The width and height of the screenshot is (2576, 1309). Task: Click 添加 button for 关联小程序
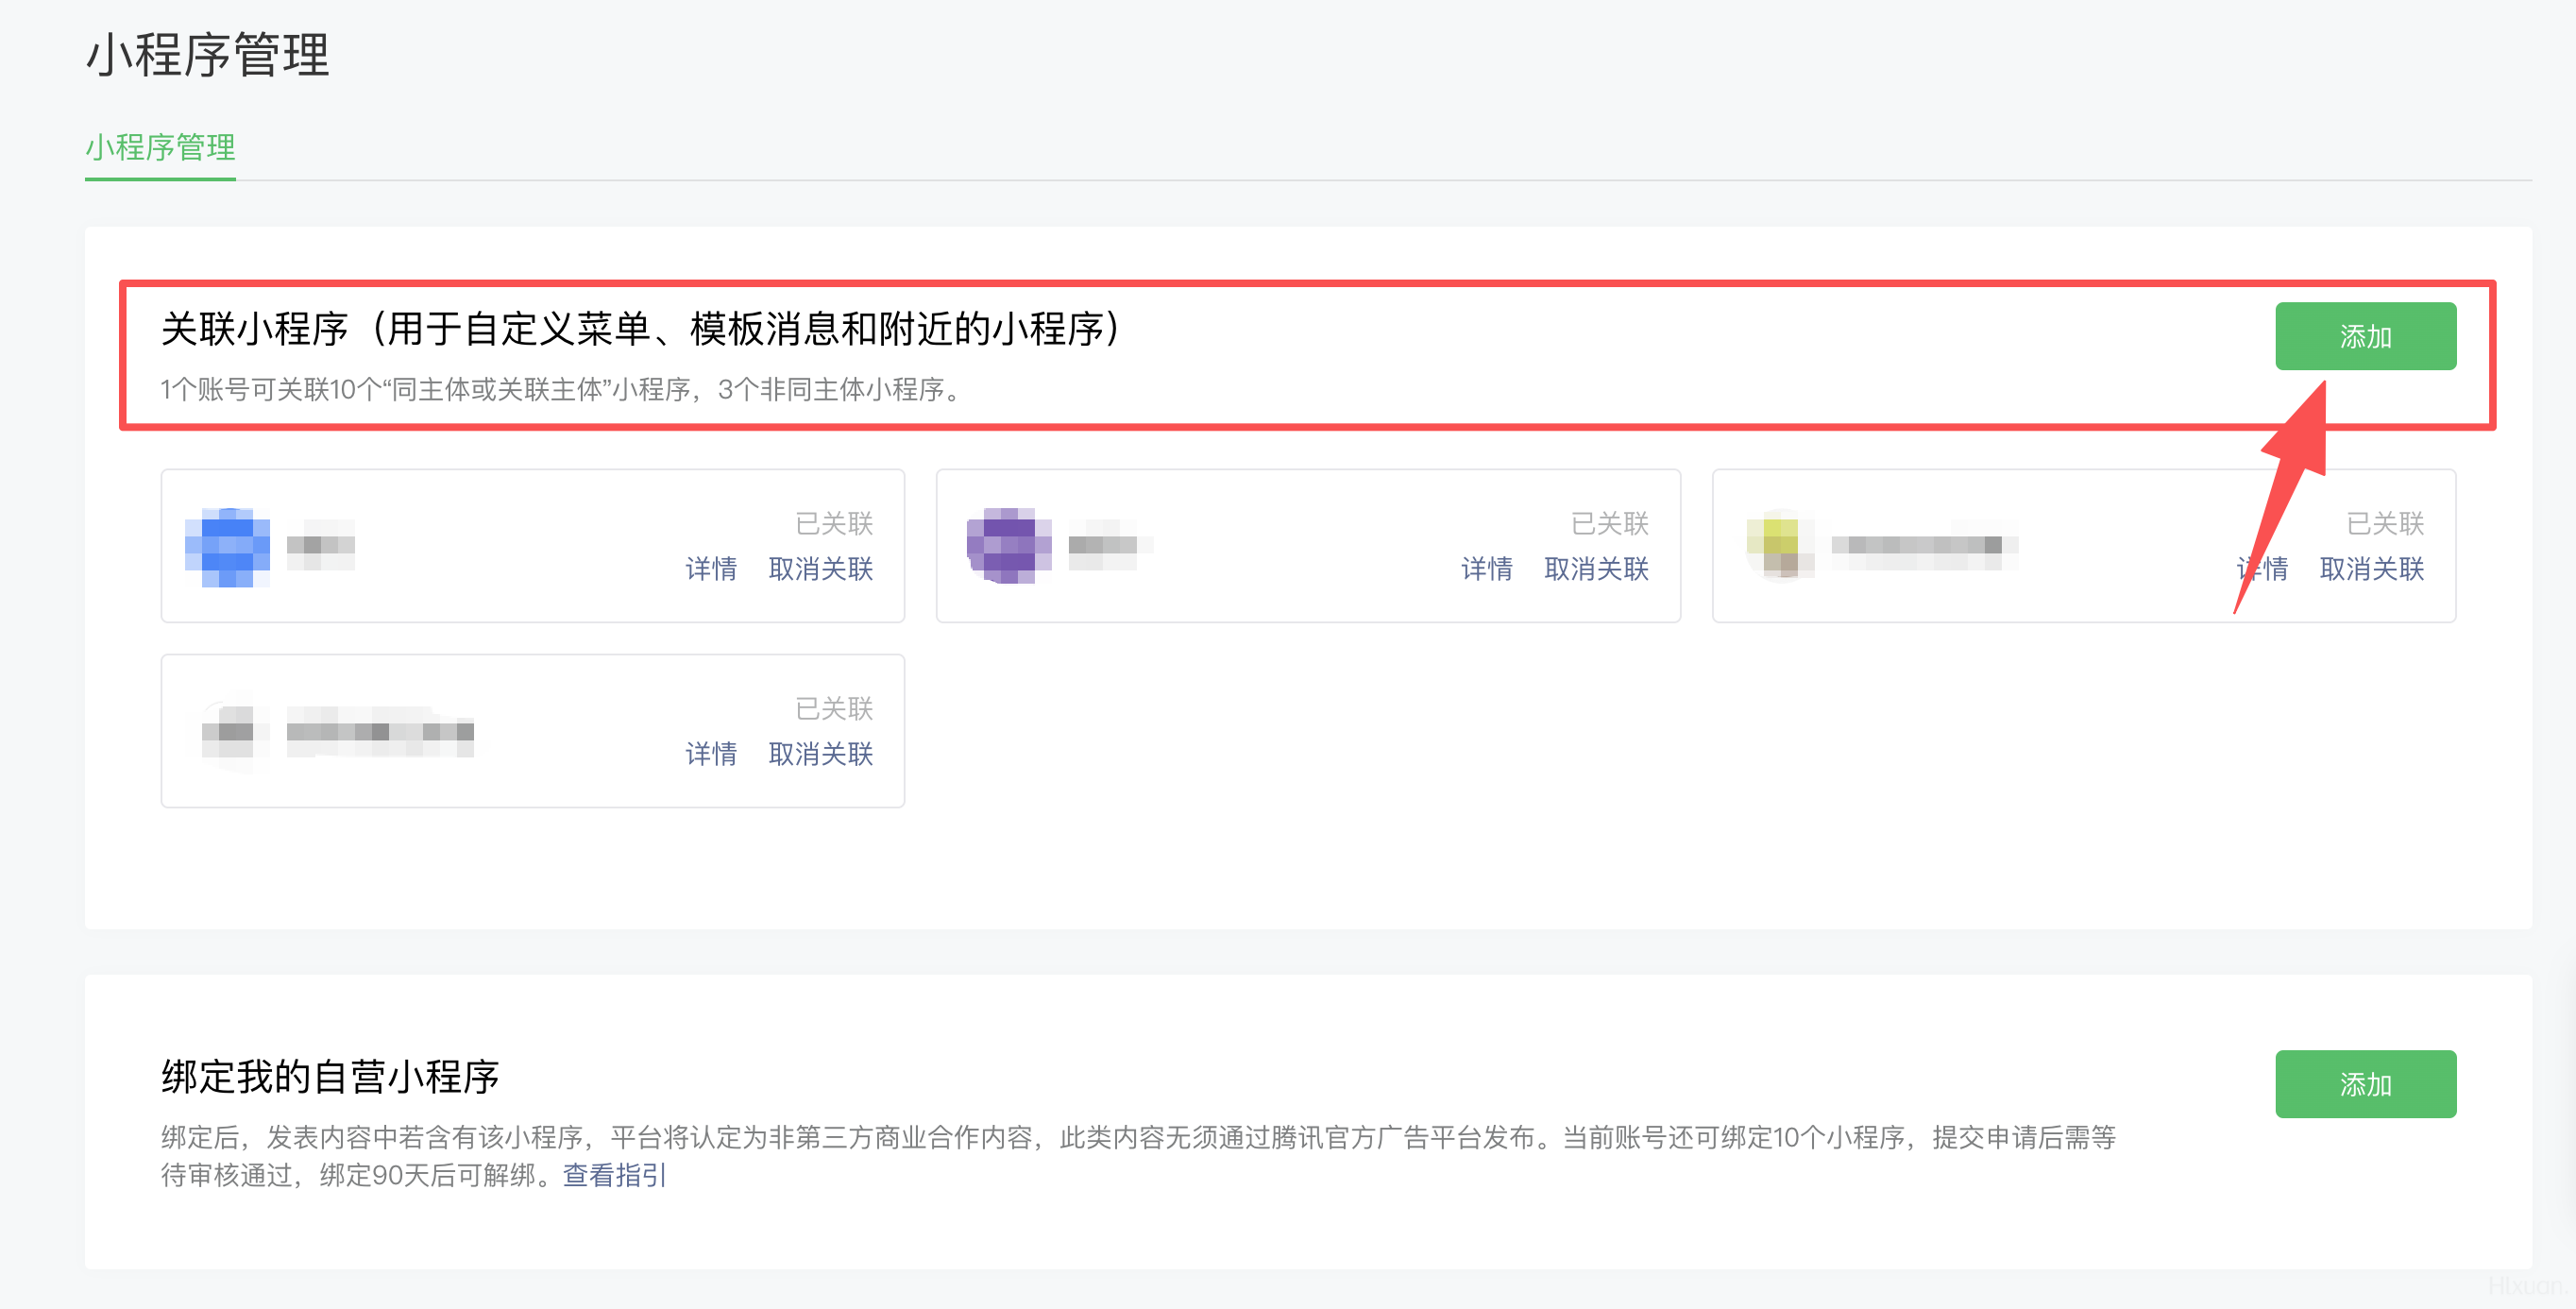tap(2365, 337)
